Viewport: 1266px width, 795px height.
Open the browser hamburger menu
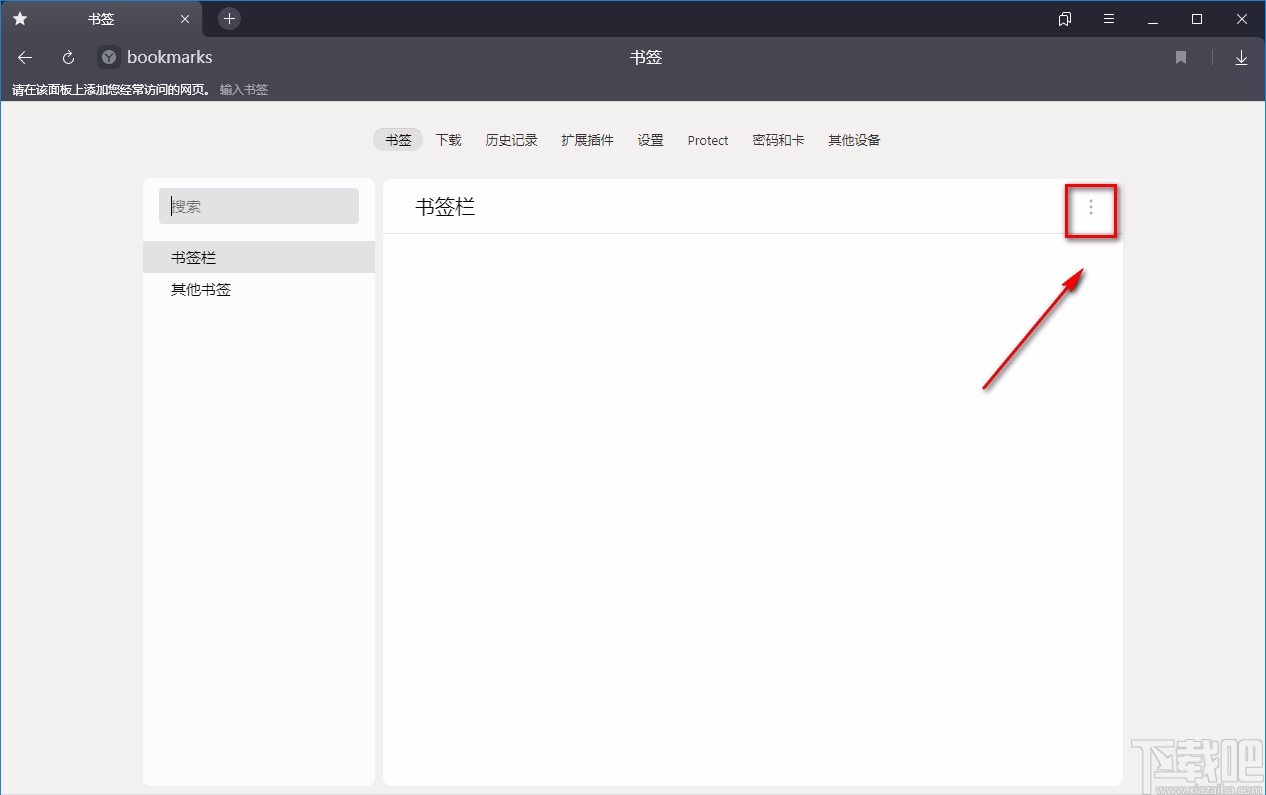pos(1108,18)
